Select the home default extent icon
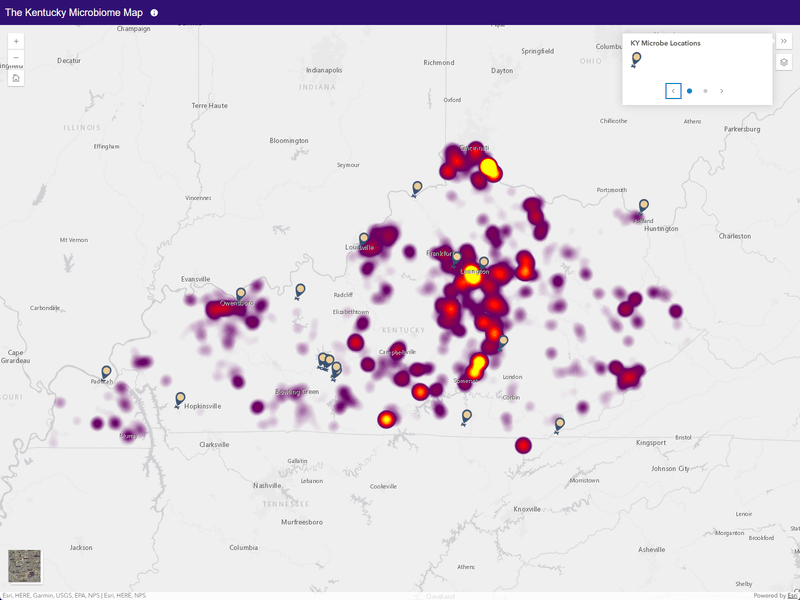 (x=16, y=80)
